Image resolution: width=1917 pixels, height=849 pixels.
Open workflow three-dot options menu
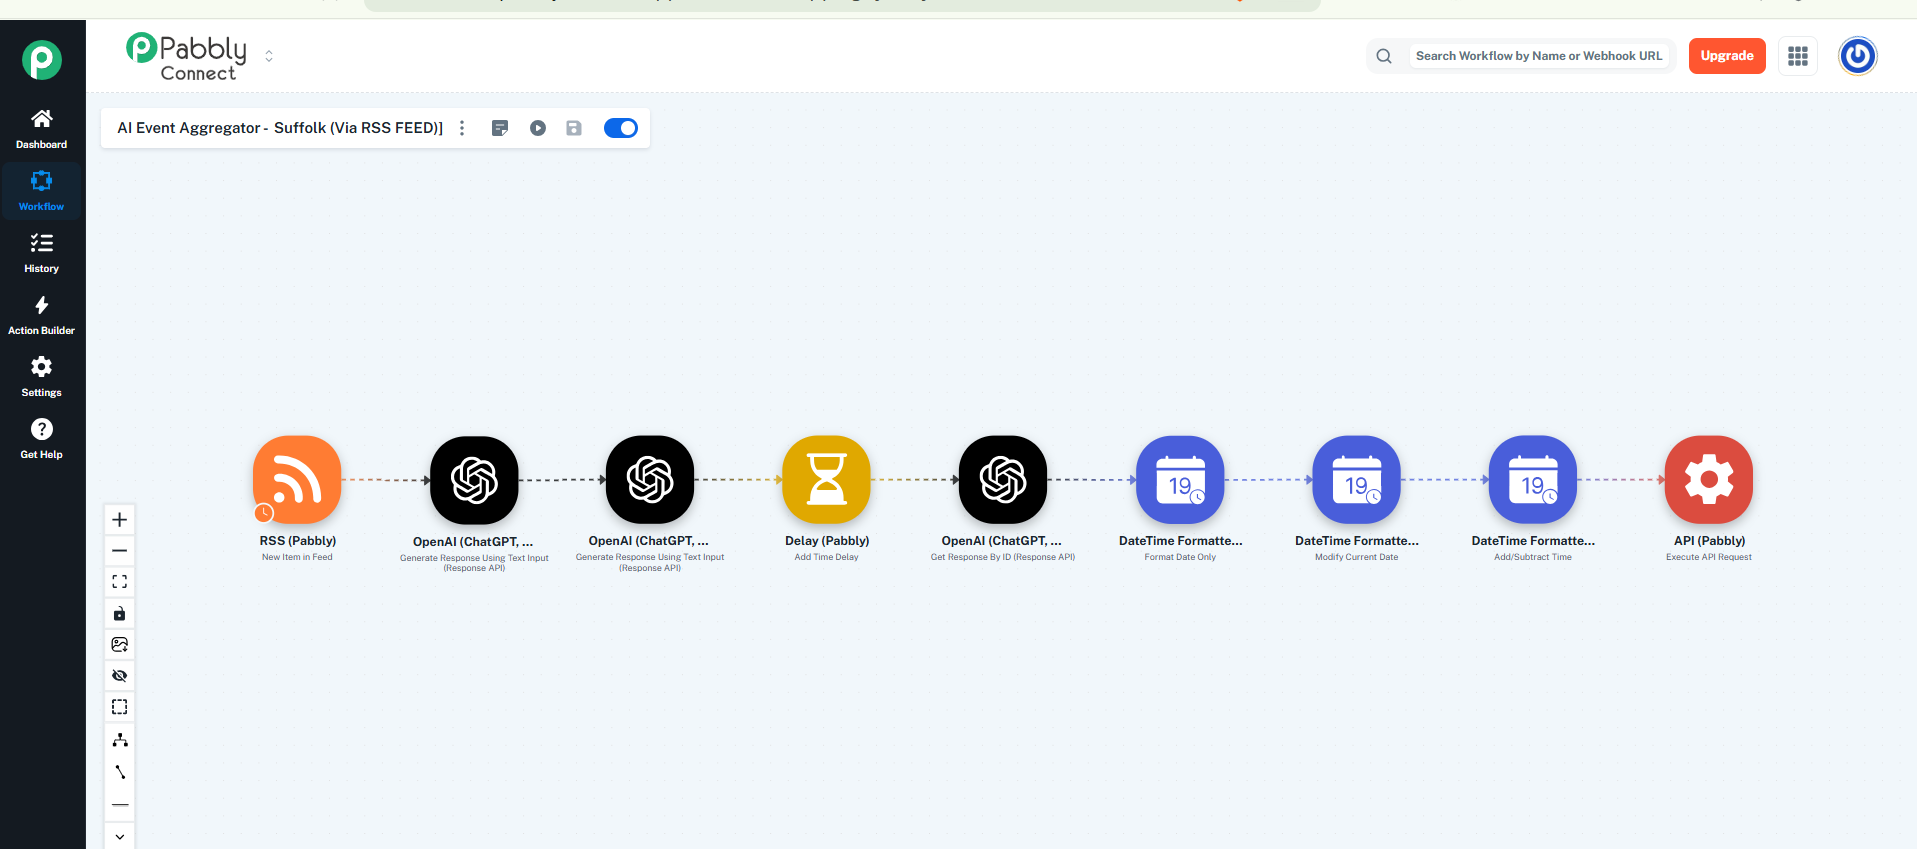[462, 128]
